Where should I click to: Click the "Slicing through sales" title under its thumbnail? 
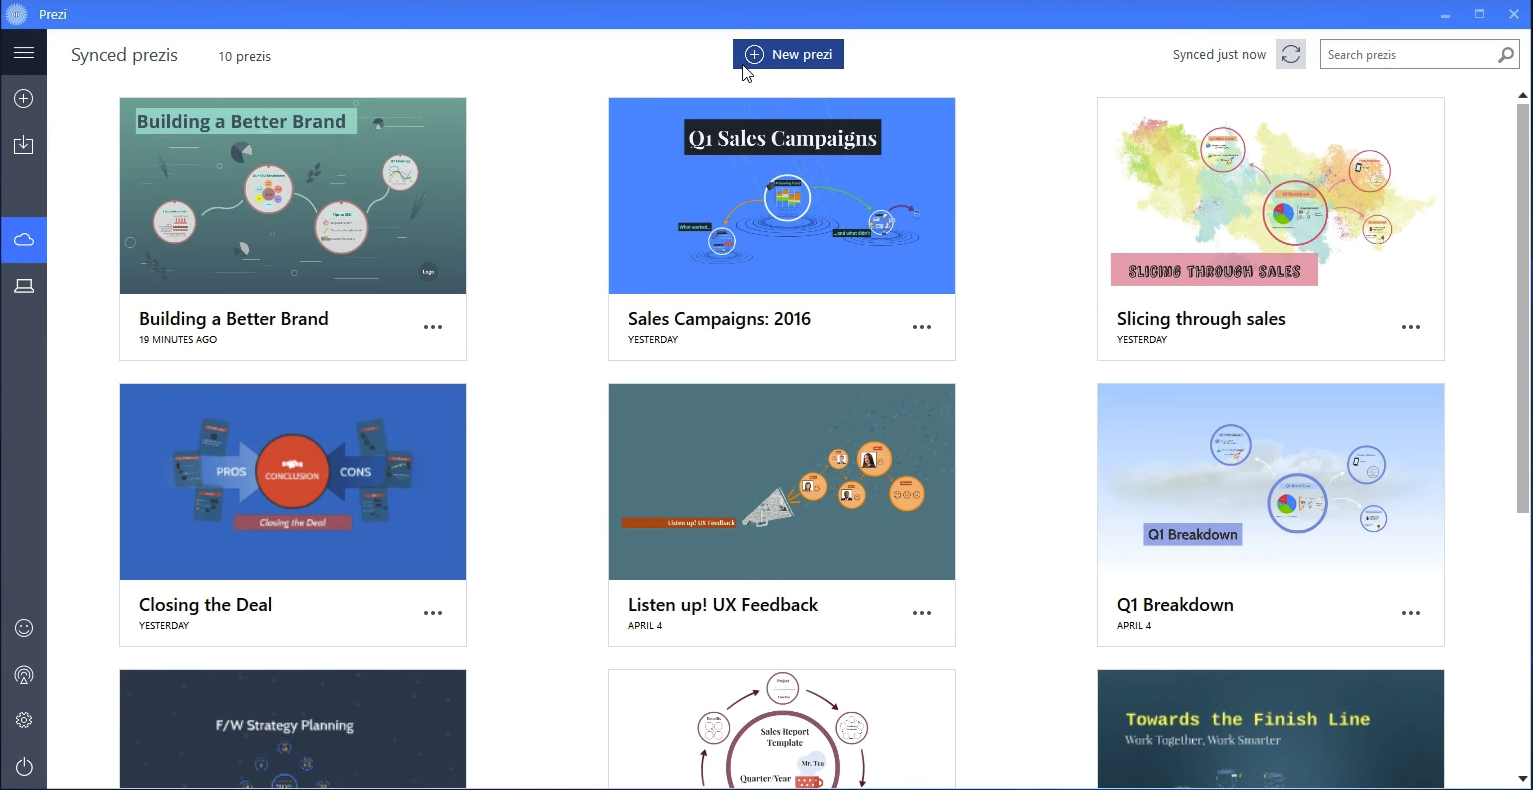[1201, 319]
